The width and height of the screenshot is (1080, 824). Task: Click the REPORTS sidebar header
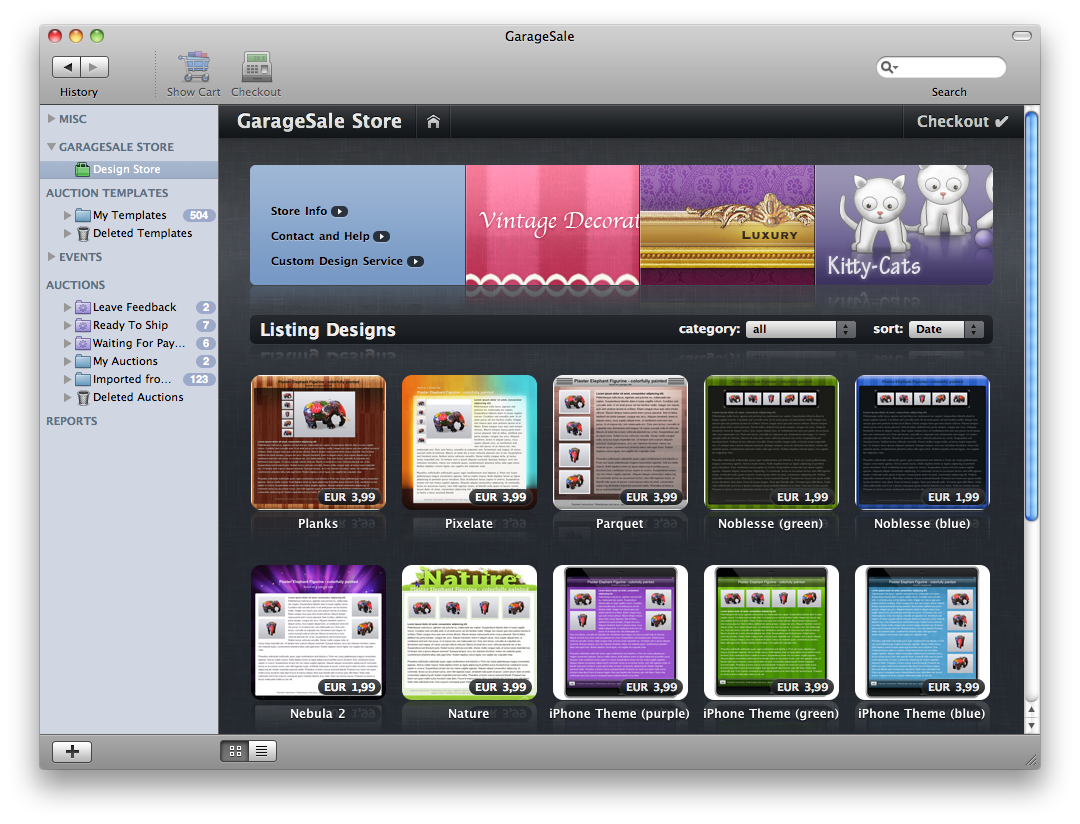pyautogui.click(x=72, y=421)
